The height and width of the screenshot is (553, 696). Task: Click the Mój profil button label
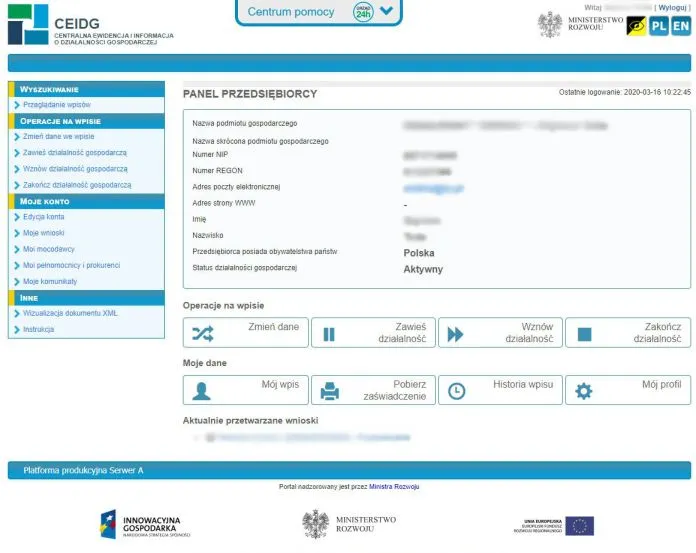point(662,384)
